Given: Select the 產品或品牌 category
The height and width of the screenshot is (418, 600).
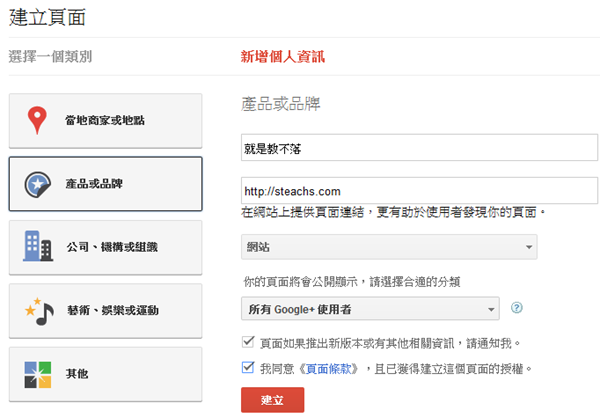Looking at the screenshot, I should click(x=105, y=184).
